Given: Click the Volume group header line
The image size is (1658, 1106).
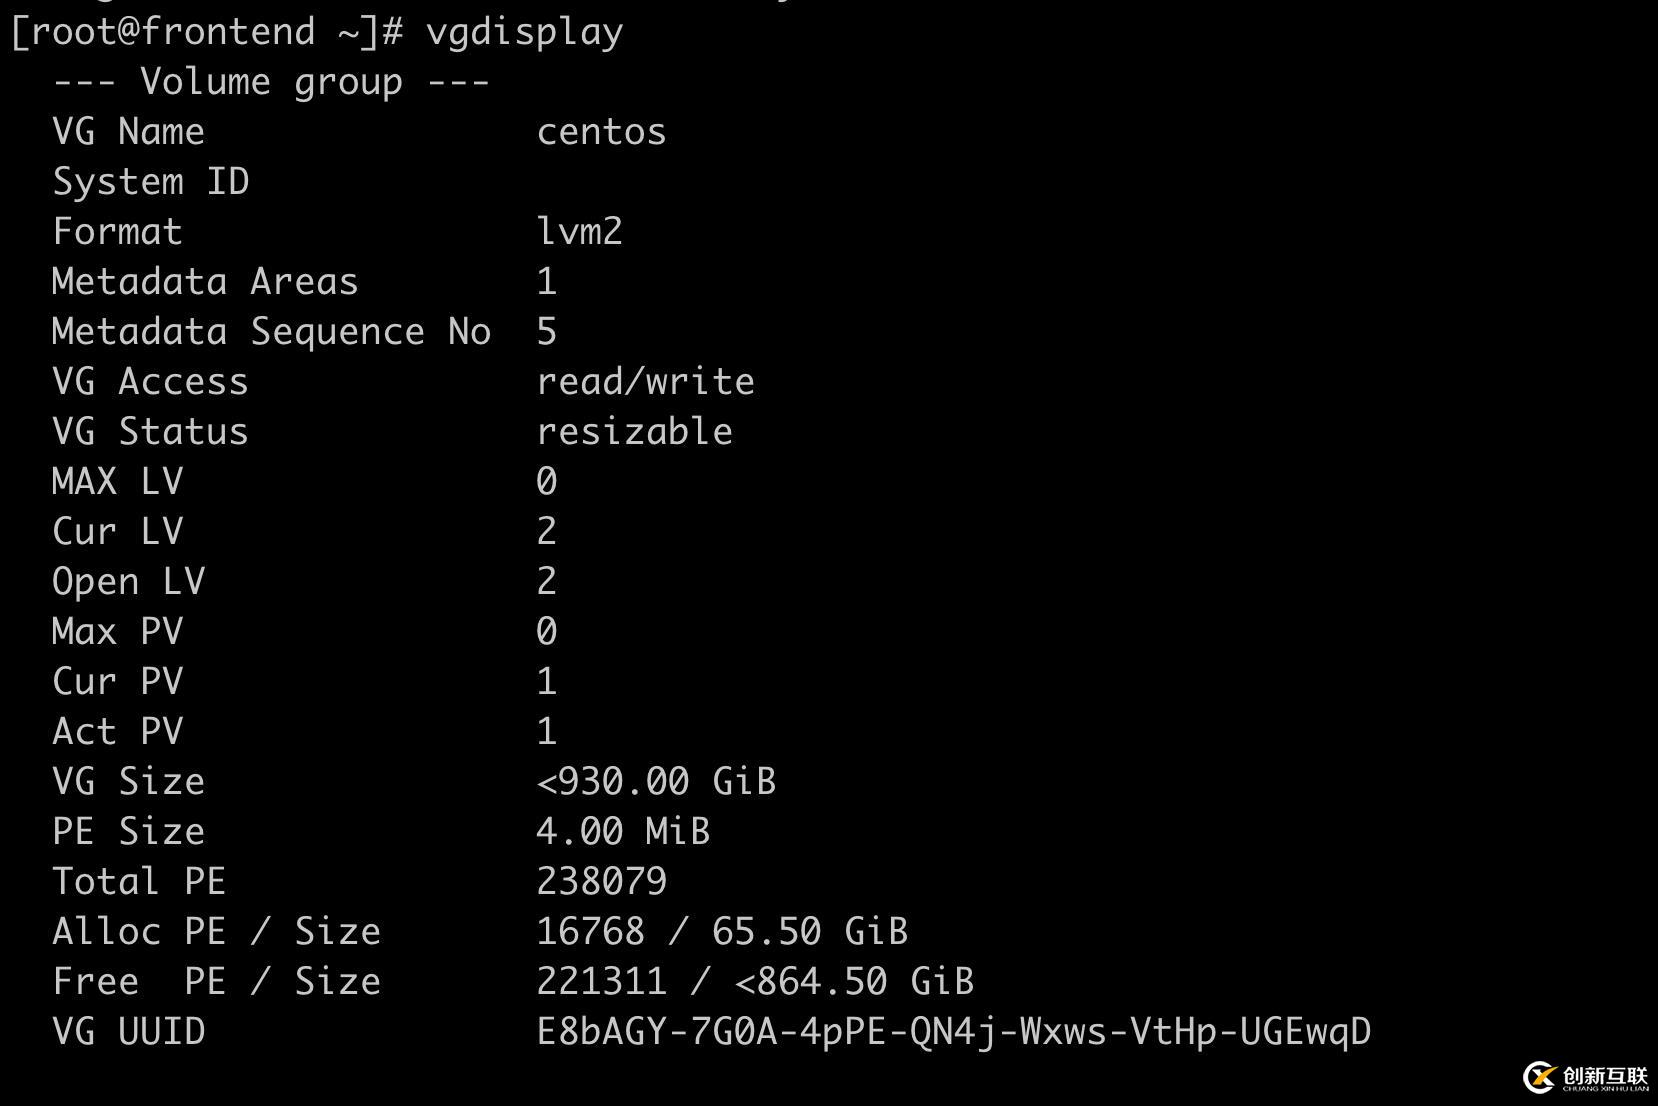Looking at the screenshot, I should coord(271,82).
